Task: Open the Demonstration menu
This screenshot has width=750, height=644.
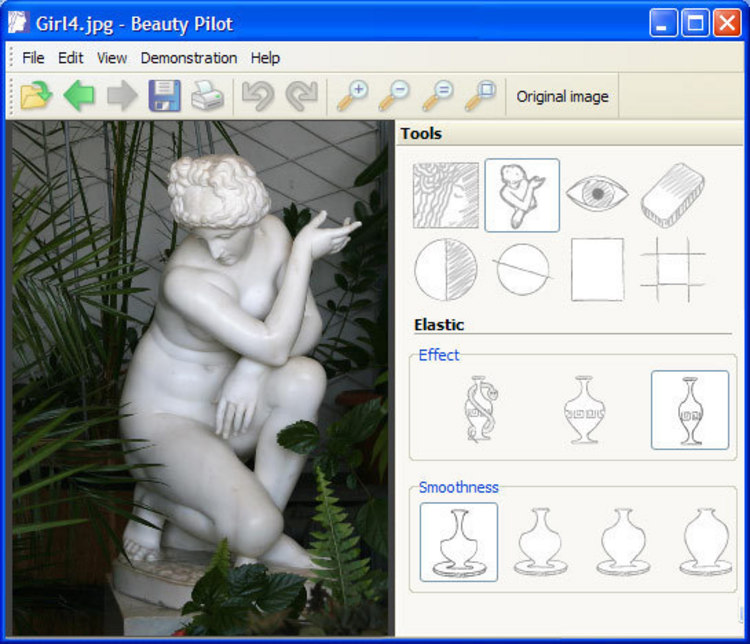Action: pos(188,58)
